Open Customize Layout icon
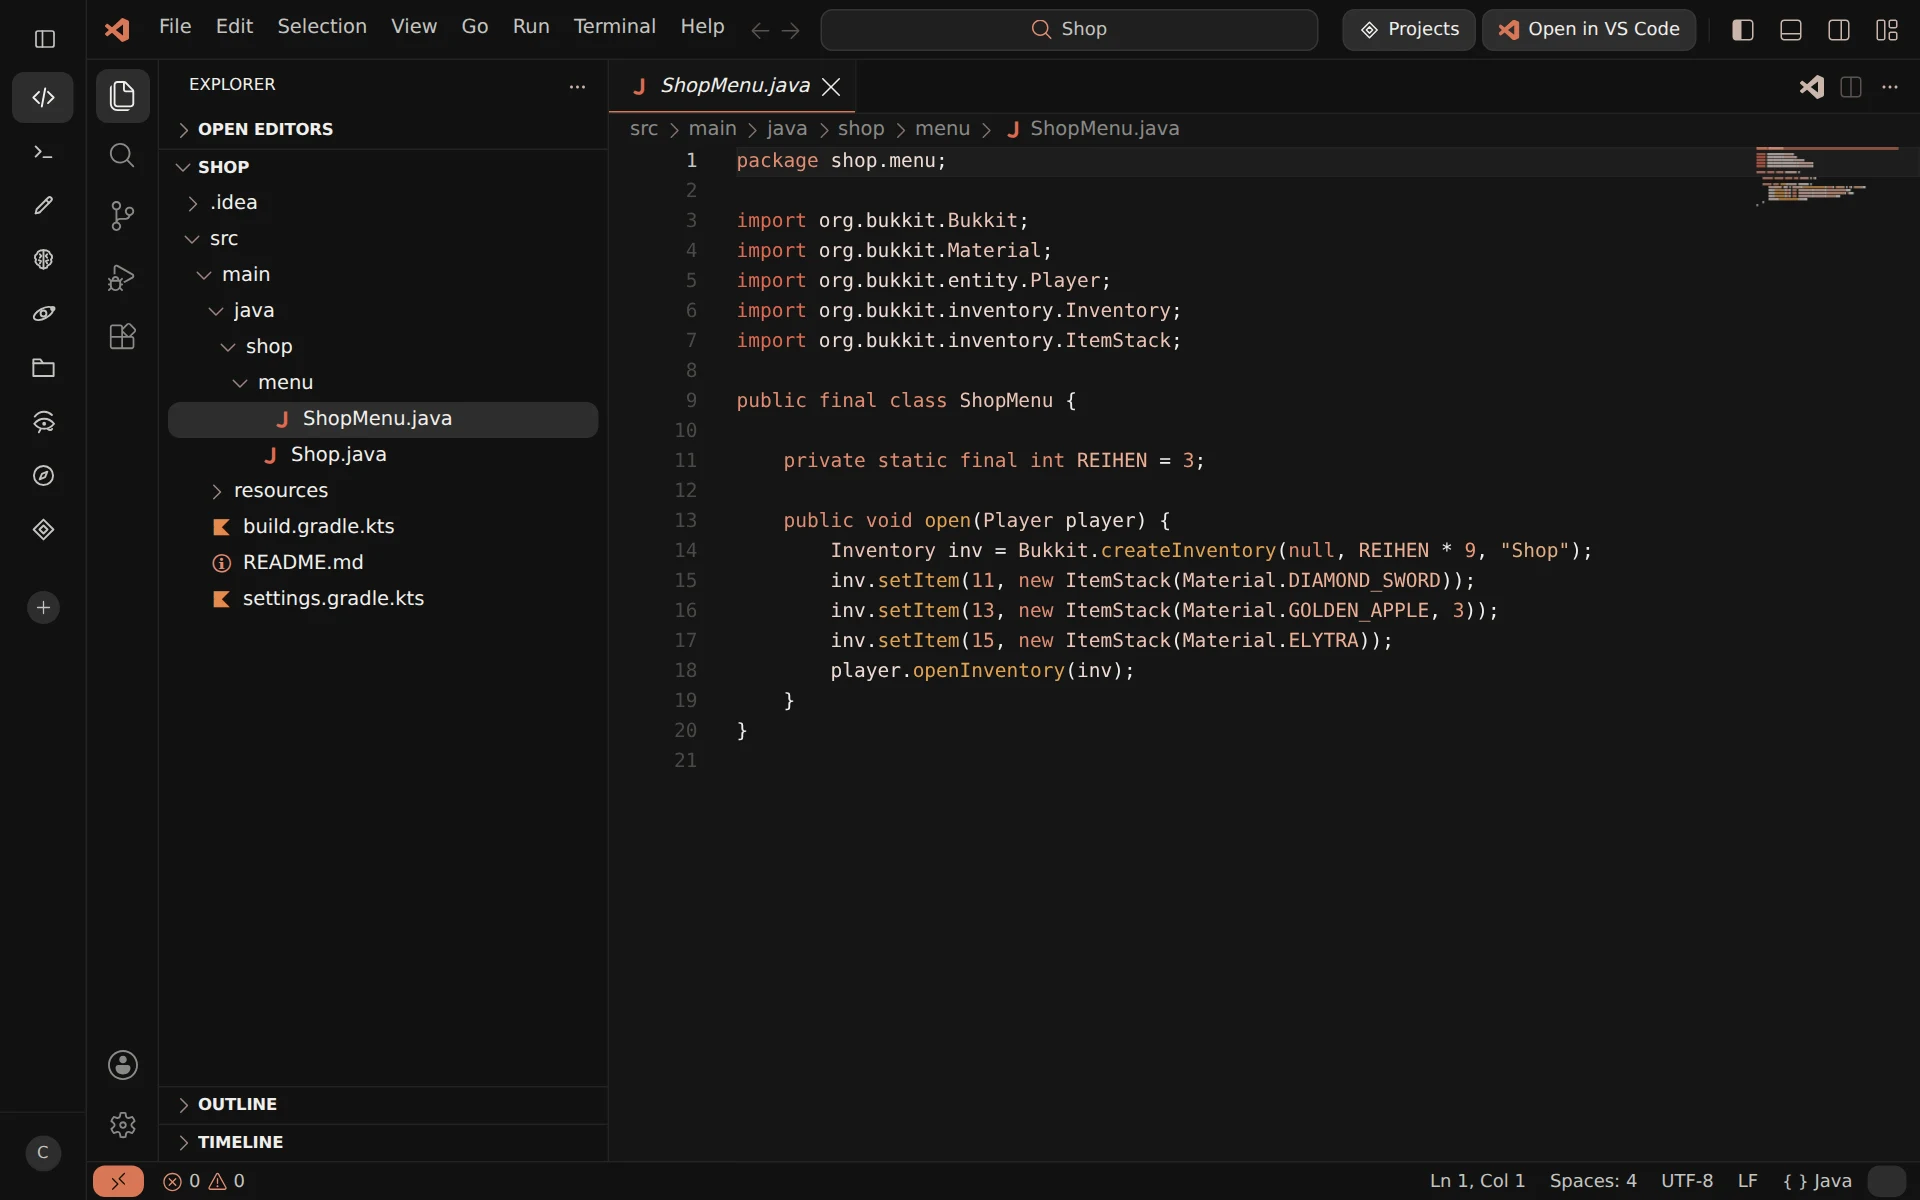1920x1200 pixels. pyautogui.click(x=1887, y=30)
